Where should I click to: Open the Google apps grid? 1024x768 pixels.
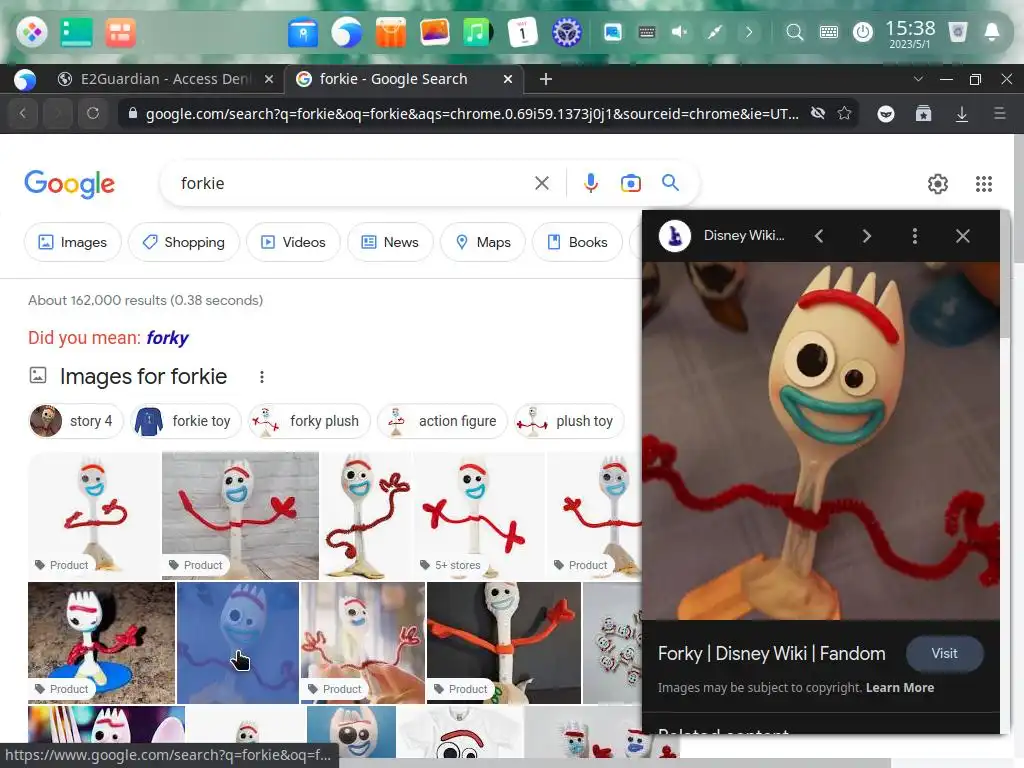coord(984,184)
